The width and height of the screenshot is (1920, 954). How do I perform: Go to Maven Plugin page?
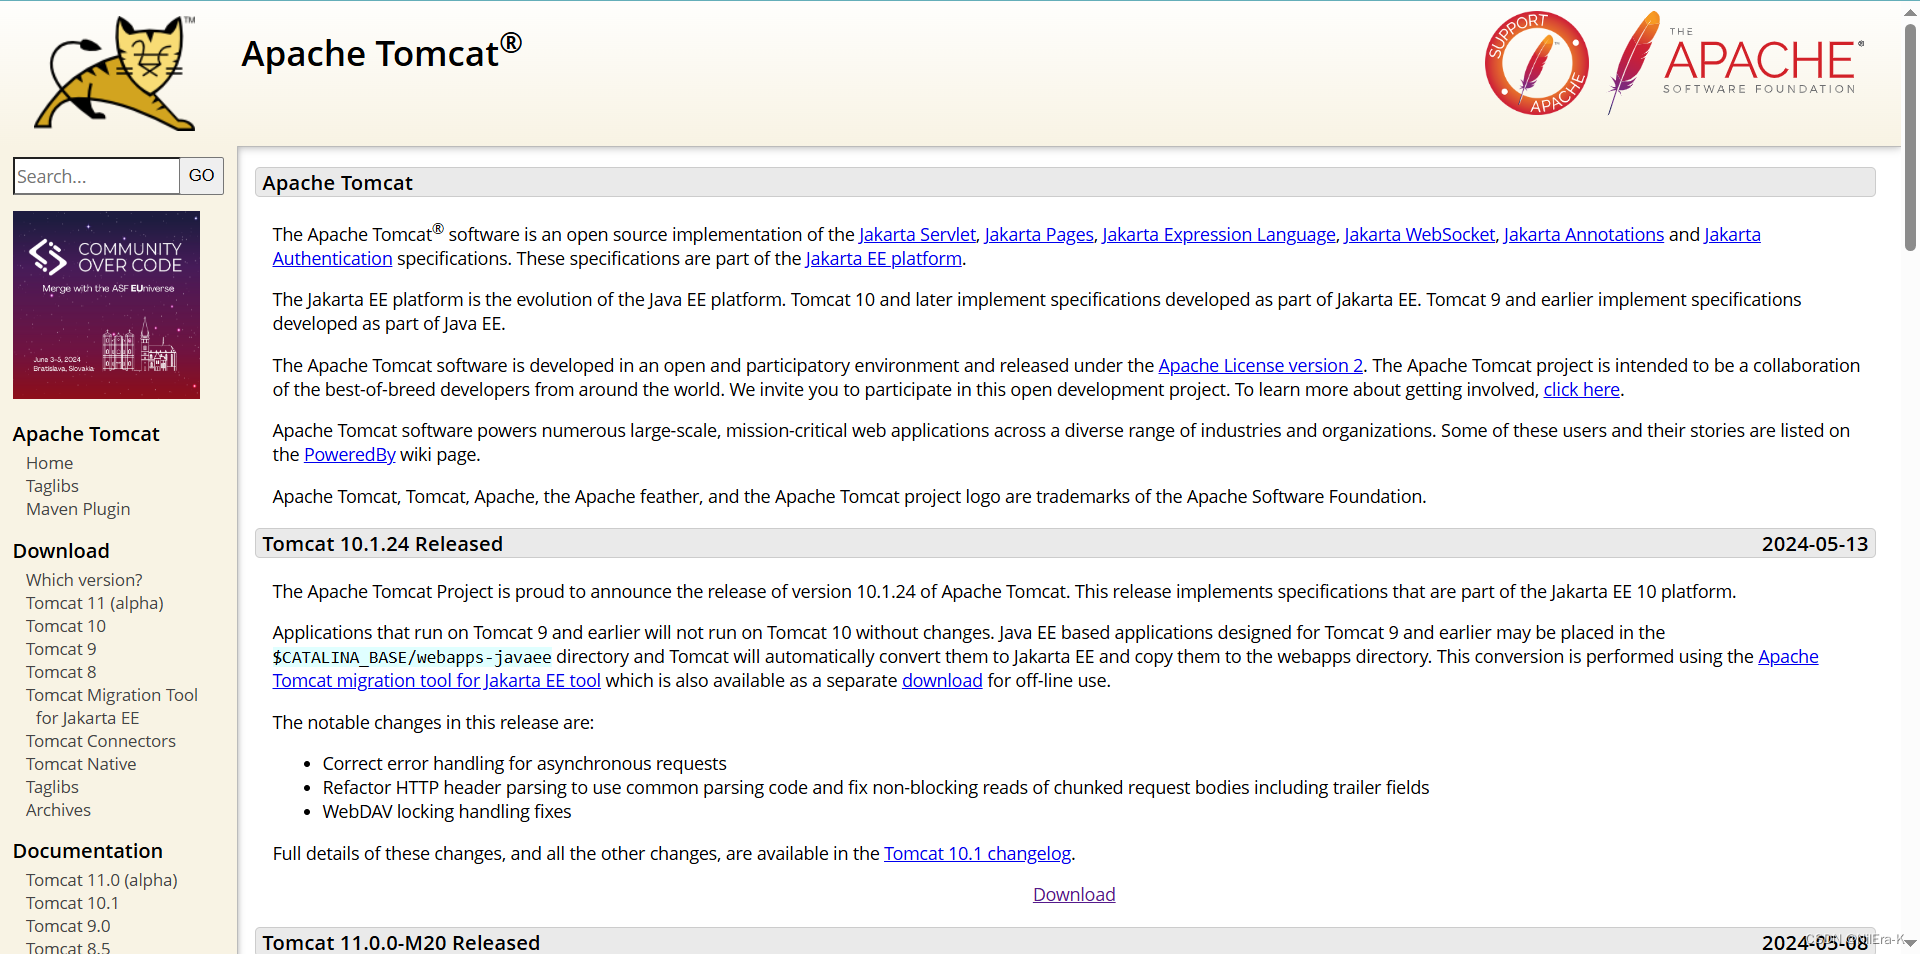[78, 509]
